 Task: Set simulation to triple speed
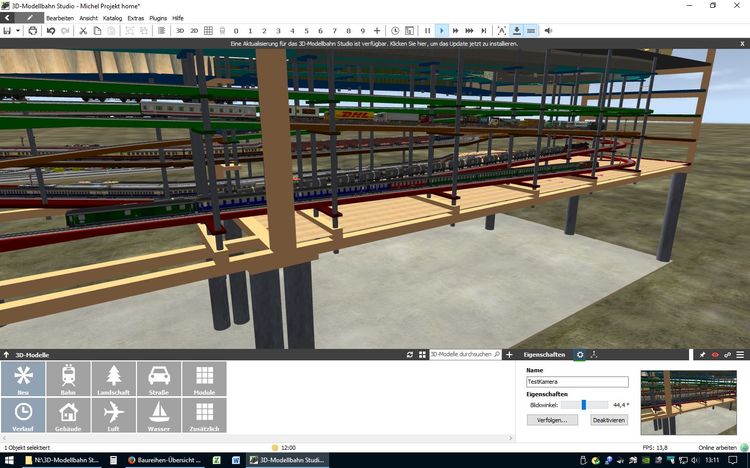pos(470,31)
